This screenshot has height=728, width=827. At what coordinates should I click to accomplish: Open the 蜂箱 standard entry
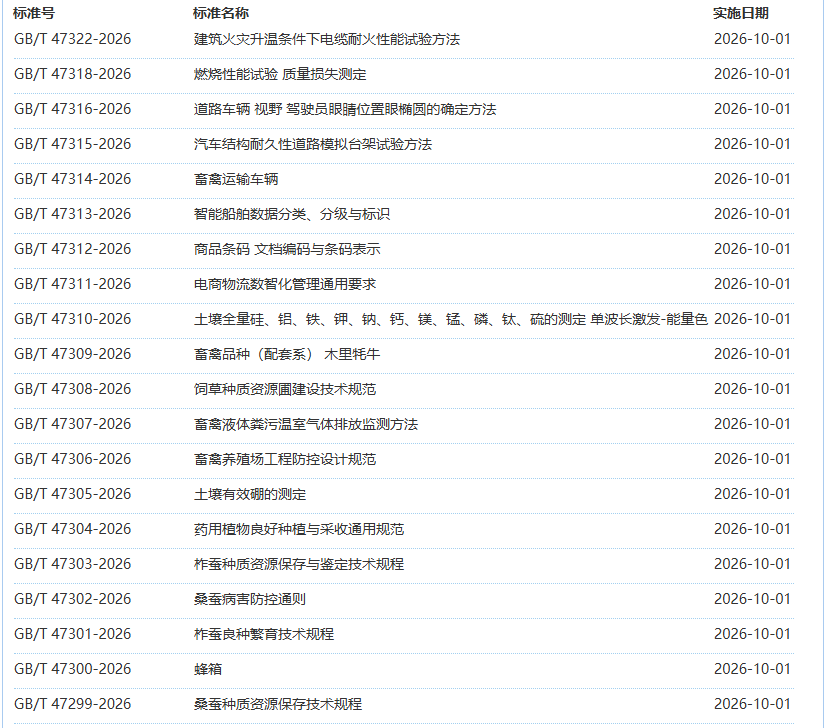(x=208, y=669)
